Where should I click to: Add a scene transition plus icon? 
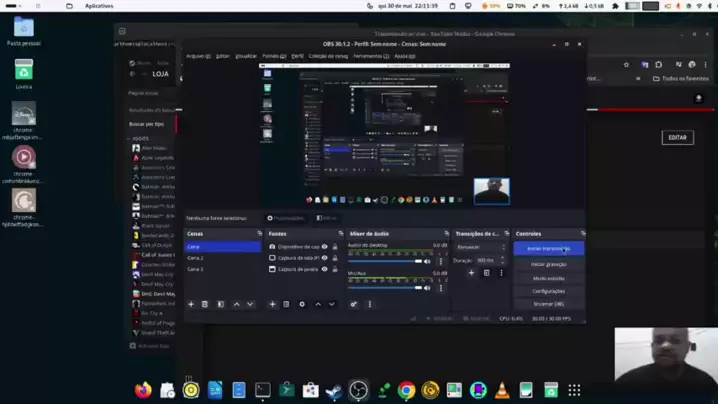[471, 273]
